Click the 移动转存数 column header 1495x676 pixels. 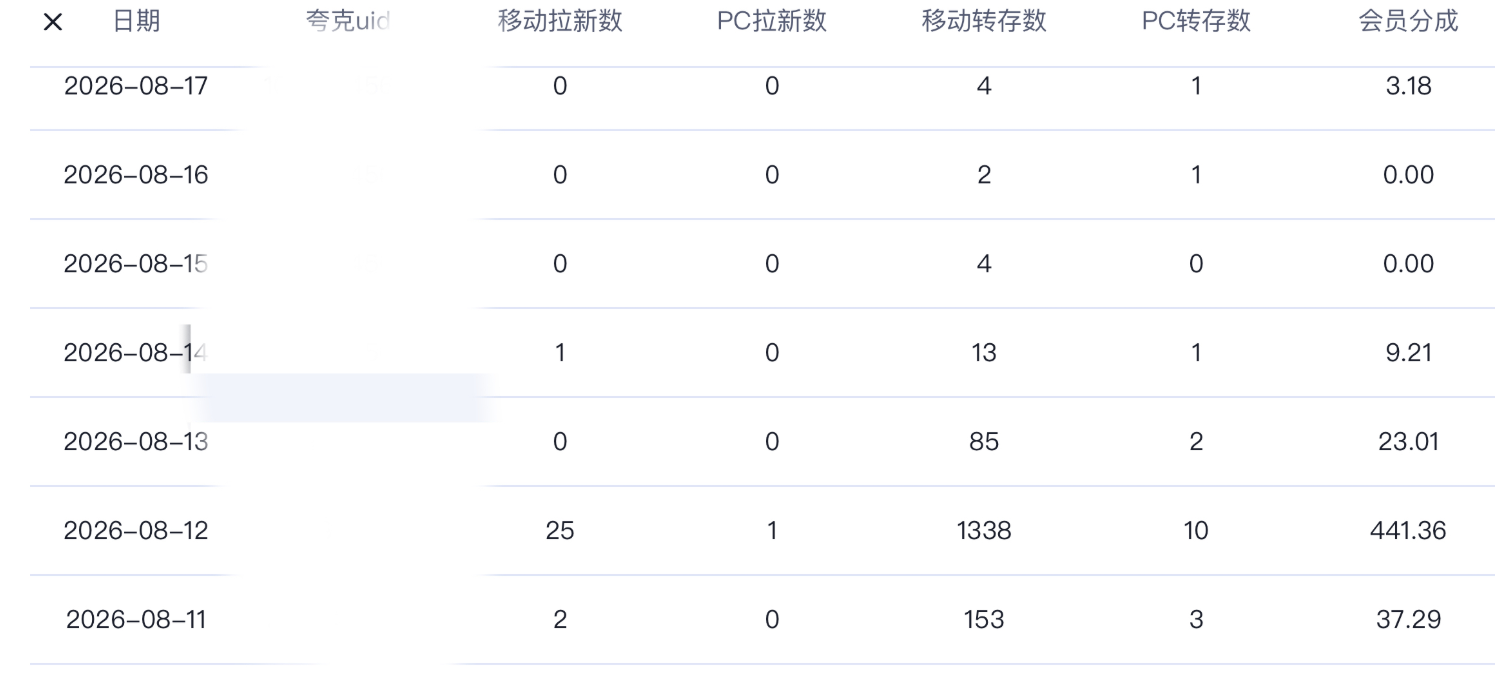[984, 22]
